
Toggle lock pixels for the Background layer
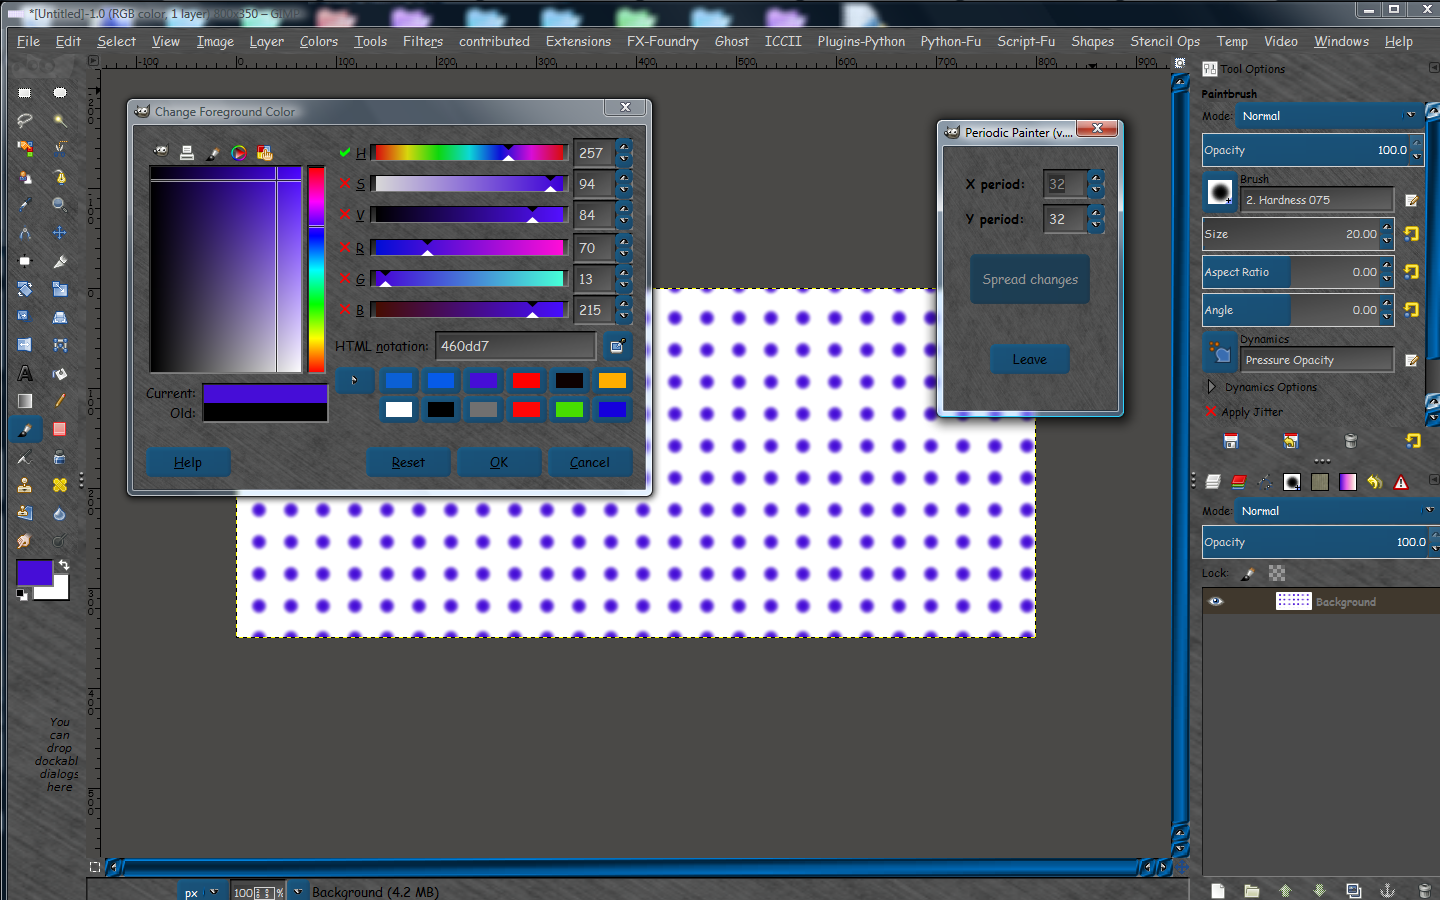pyautogui.click(x=1247, y=573)
